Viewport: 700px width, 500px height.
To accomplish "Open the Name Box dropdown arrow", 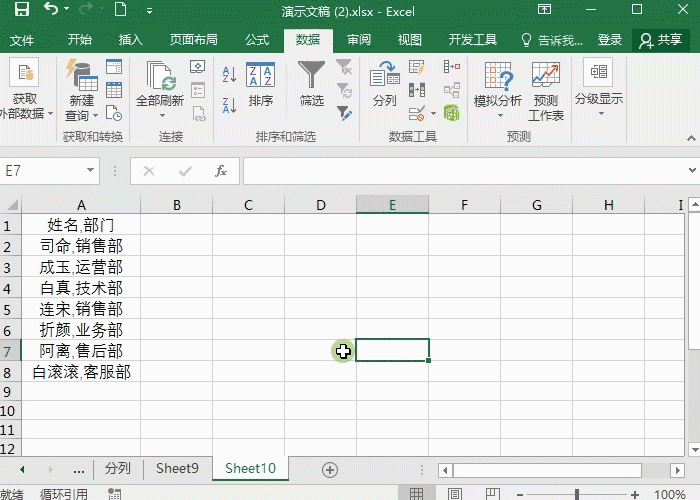I will tap(90, 170).
